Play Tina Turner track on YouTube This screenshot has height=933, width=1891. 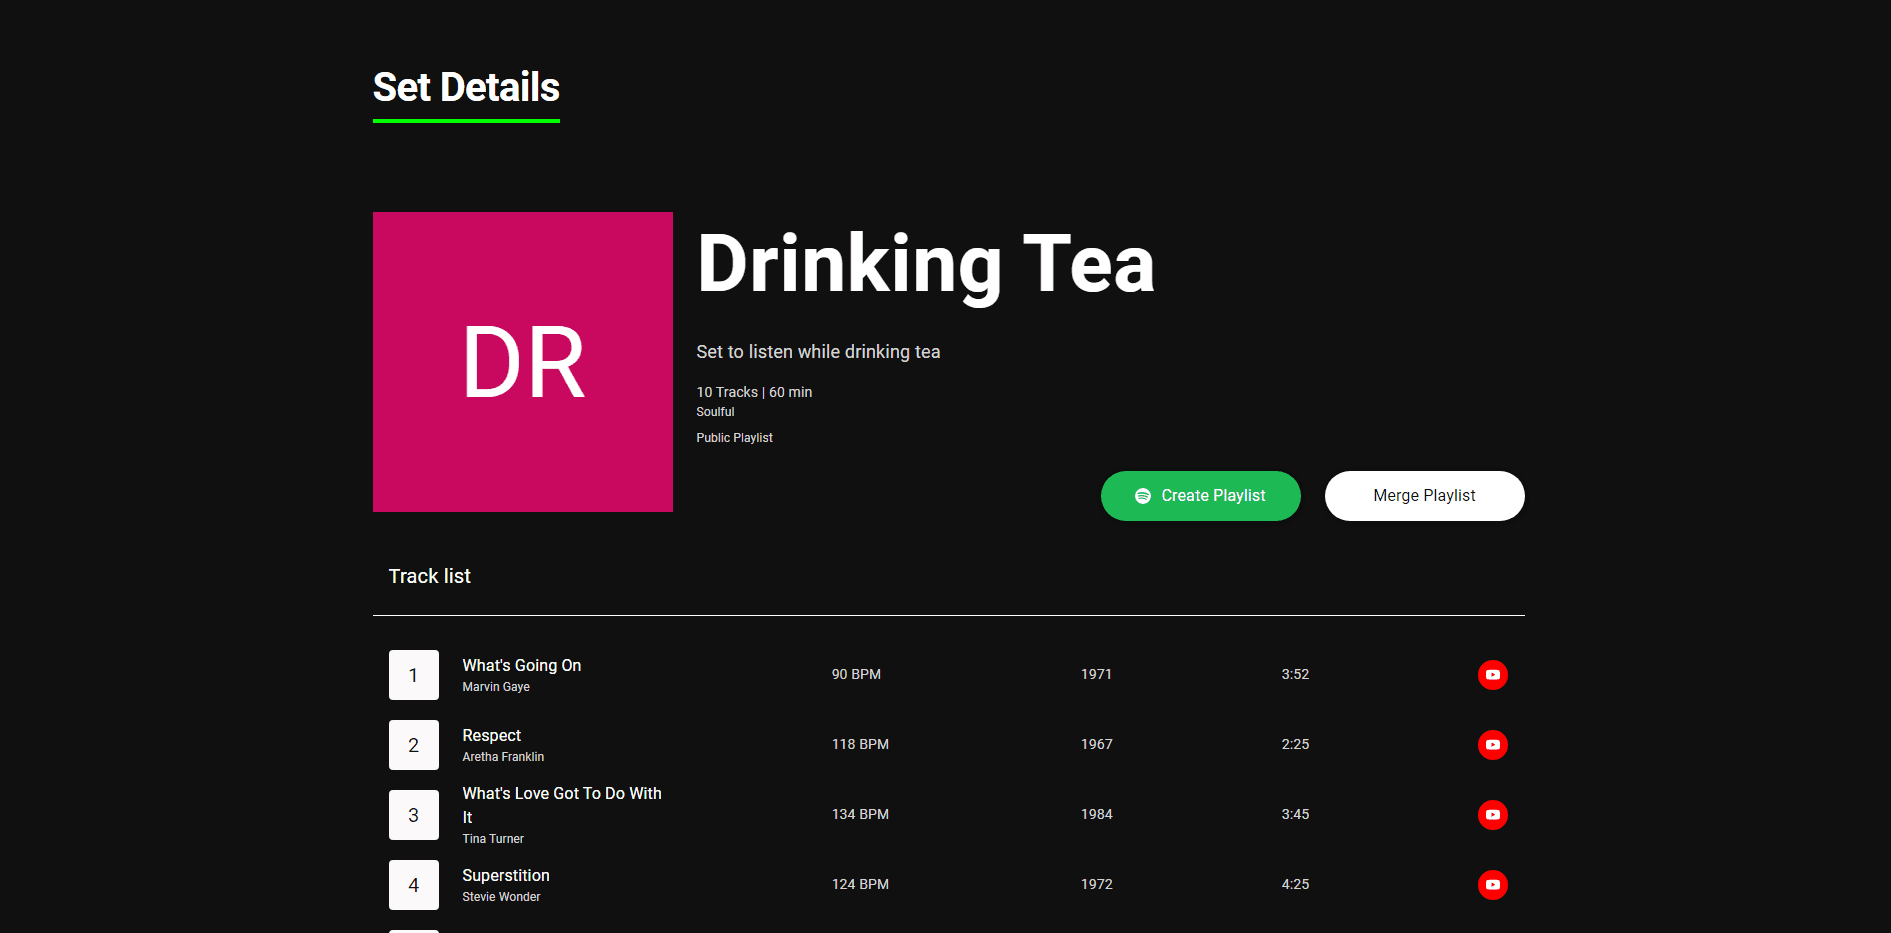1492,815
